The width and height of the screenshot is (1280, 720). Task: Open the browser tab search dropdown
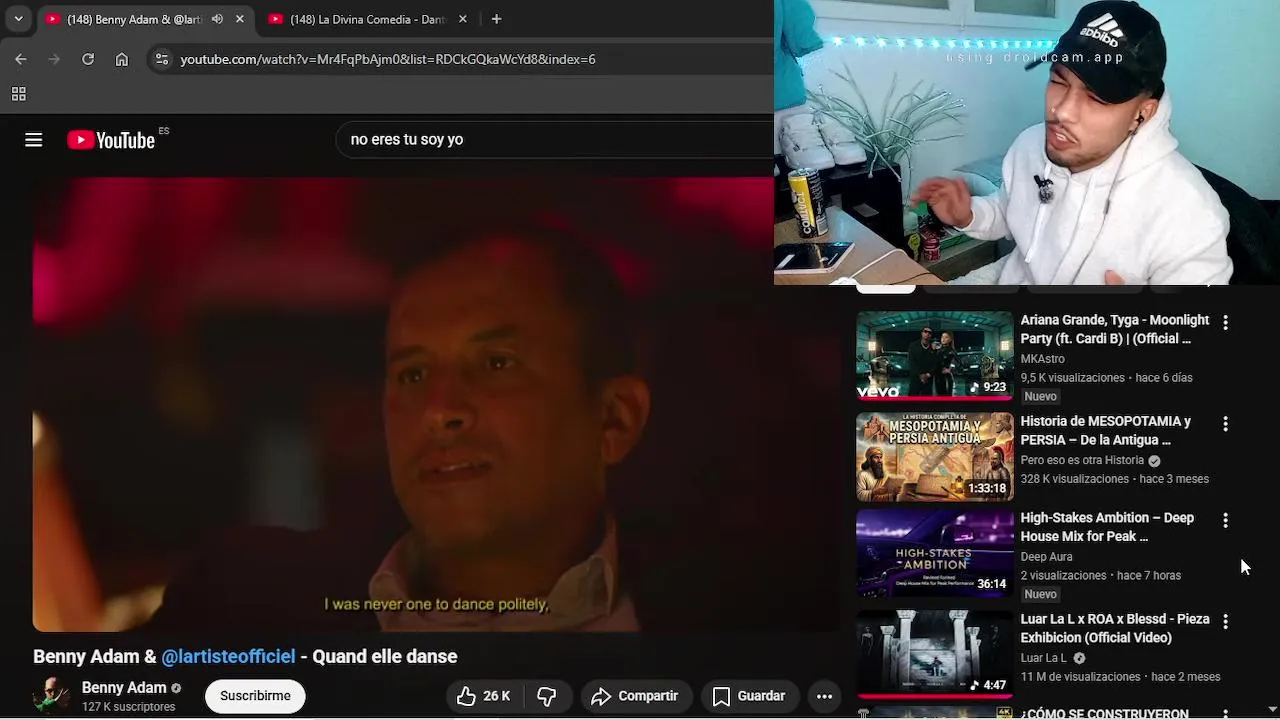click(x=18, y=19)
